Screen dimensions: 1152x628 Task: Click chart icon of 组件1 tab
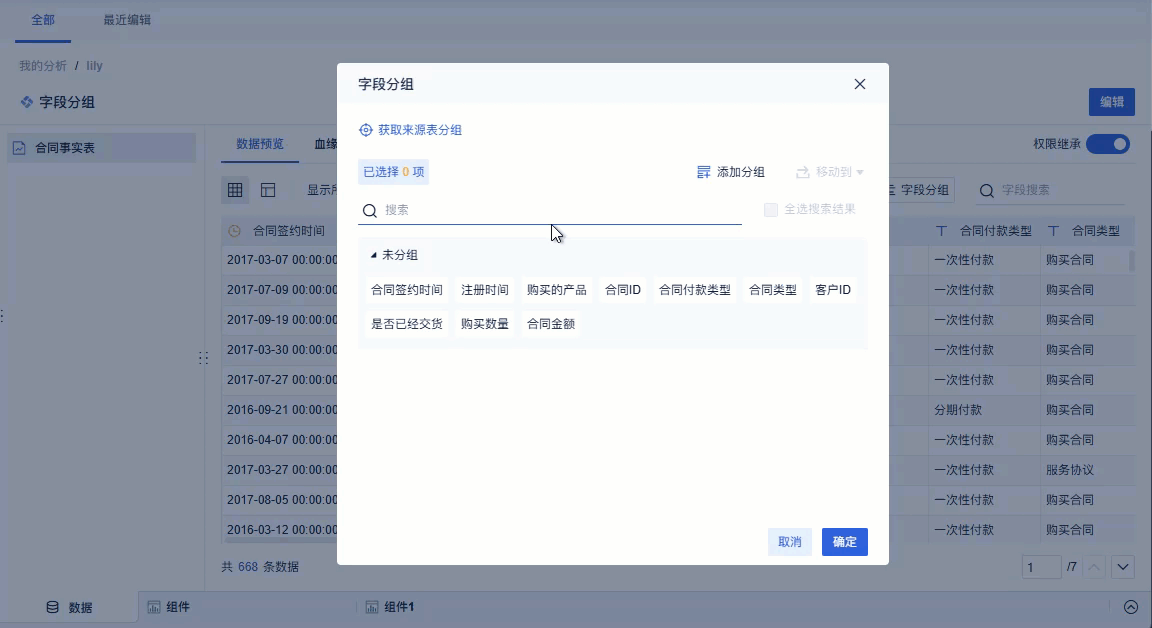[372, 607]
